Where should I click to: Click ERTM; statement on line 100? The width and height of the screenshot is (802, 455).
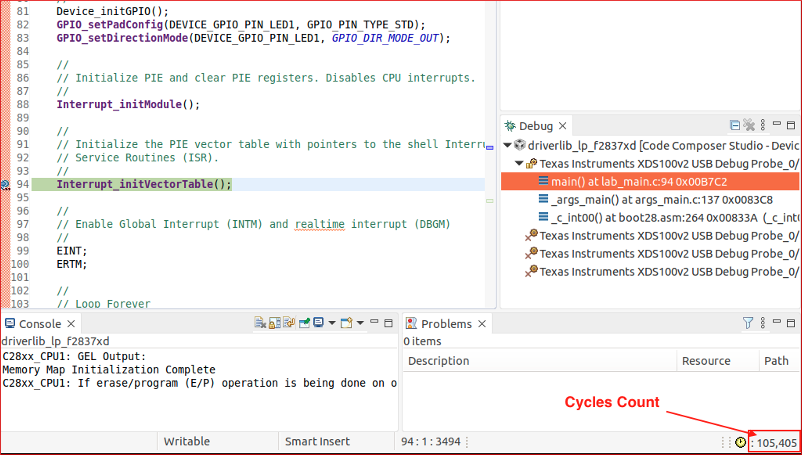(x=72, y=264)
